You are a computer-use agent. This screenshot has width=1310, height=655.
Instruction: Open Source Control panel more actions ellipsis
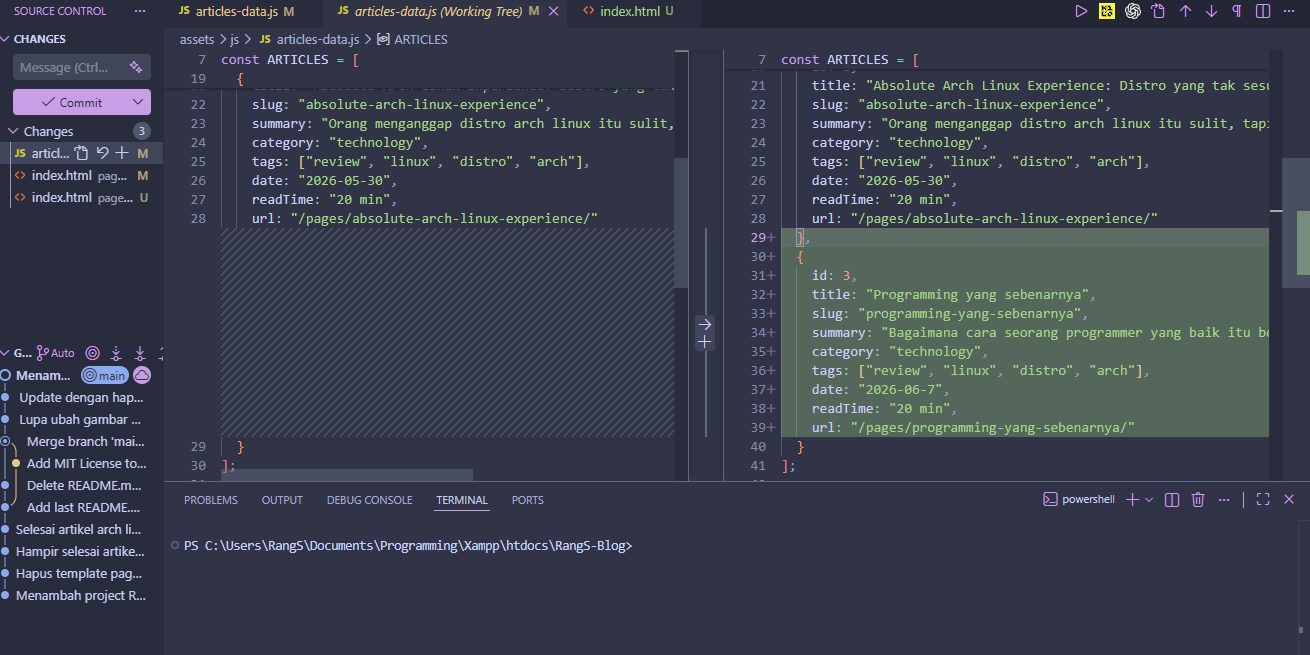139,11
